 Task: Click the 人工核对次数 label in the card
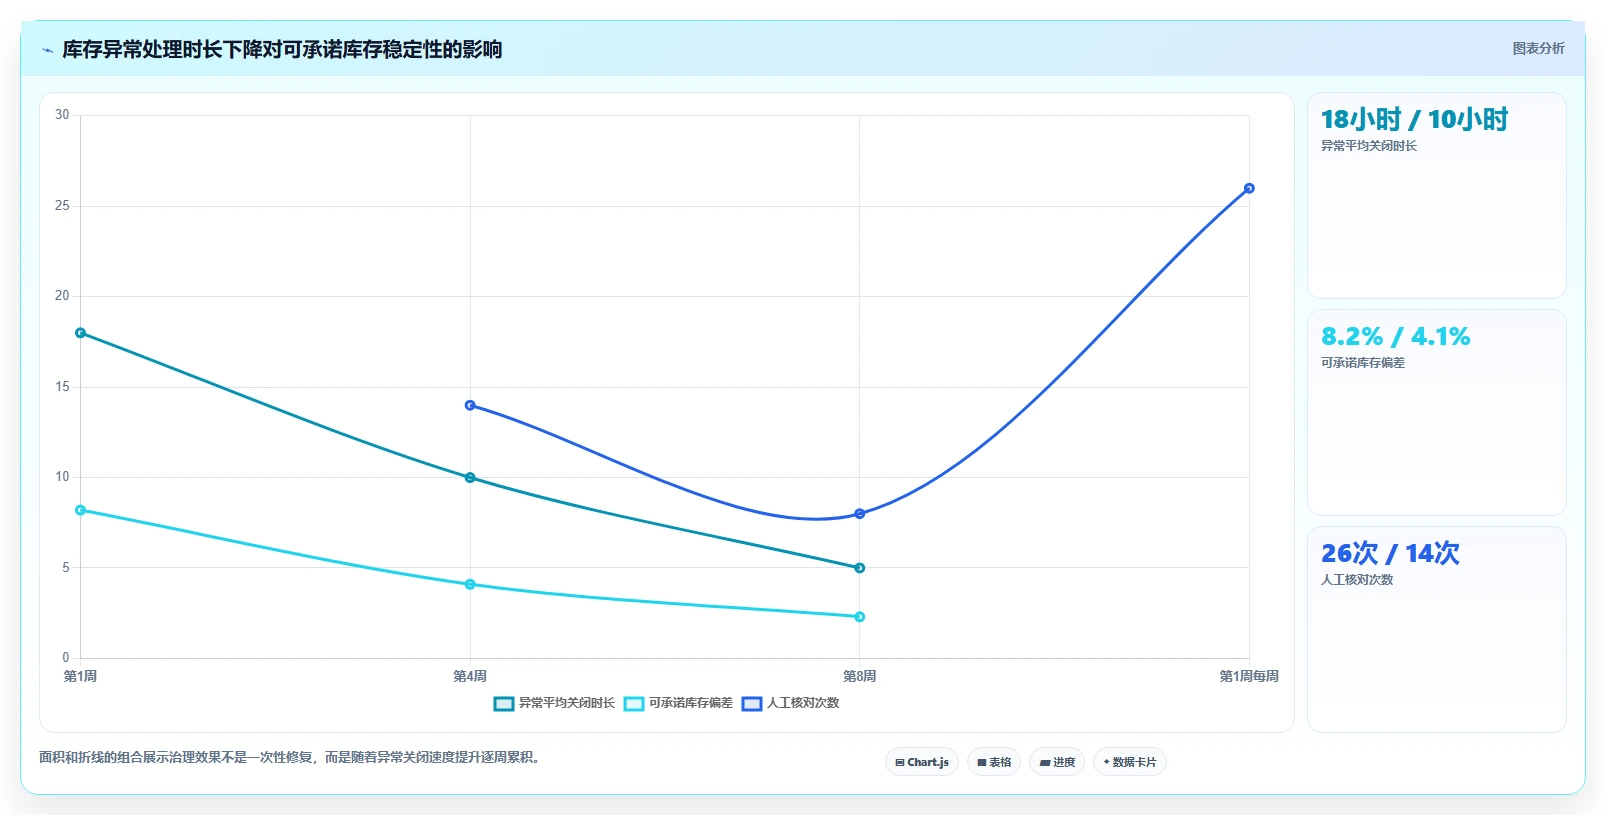1357,580
